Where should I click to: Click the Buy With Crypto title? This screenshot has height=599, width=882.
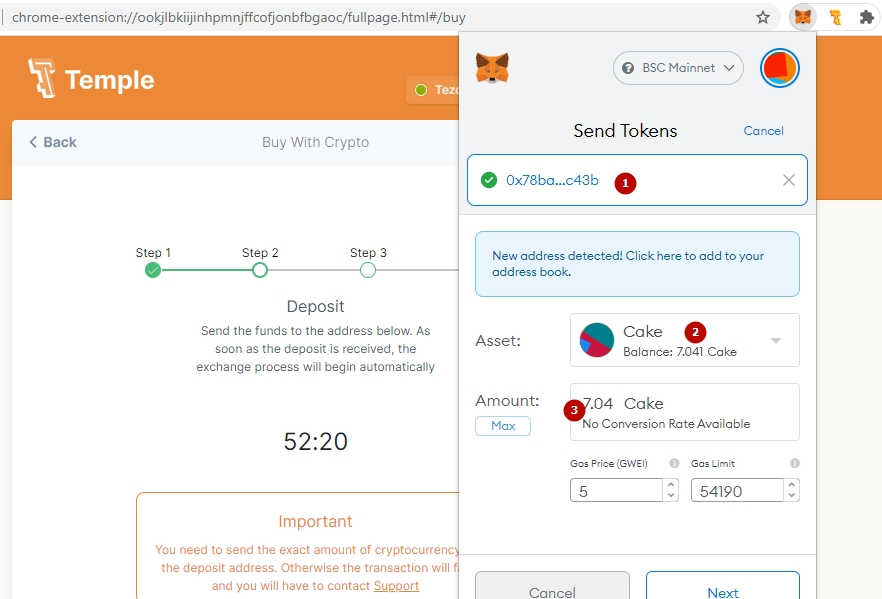(316, 142)
